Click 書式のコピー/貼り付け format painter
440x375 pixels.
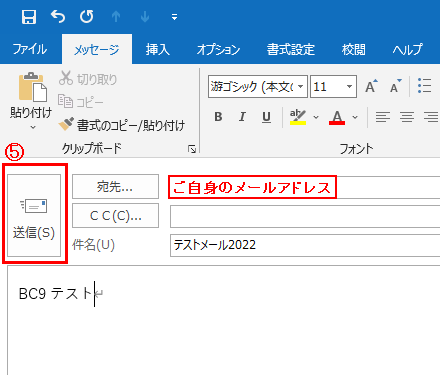pyautogui.click(x=122, y=125)
